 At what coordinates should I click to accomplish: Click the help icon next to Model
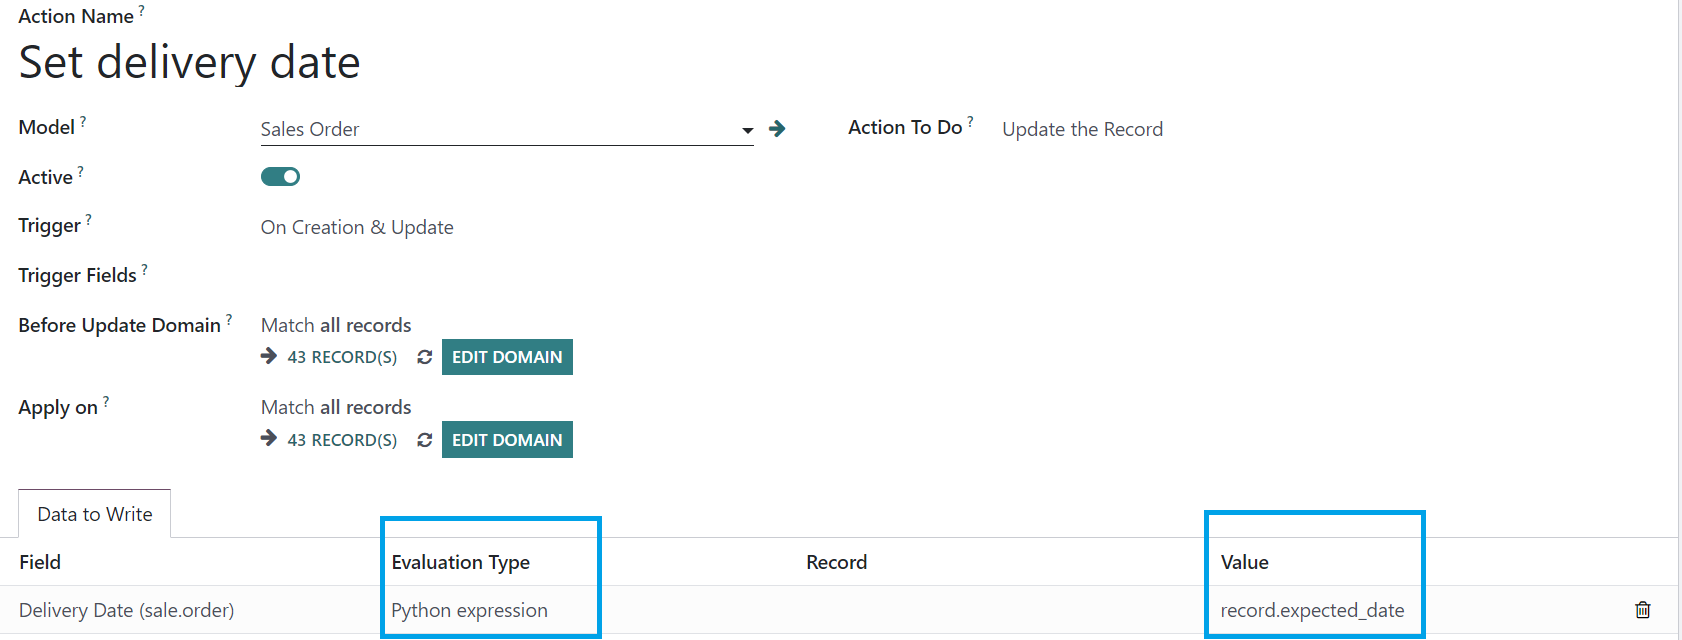pos(83,121)
